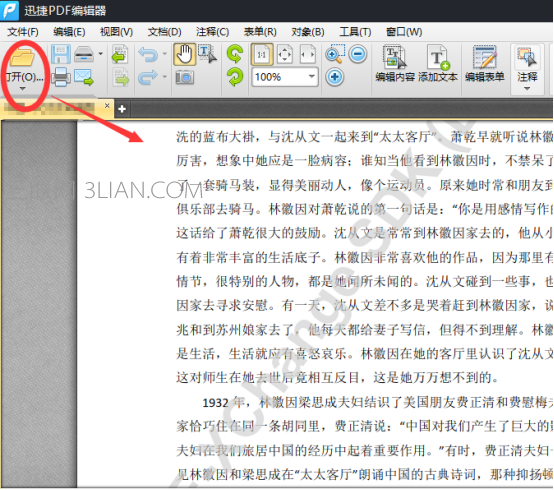Click the blue minus zoom out icon

(x=358, y=54)
